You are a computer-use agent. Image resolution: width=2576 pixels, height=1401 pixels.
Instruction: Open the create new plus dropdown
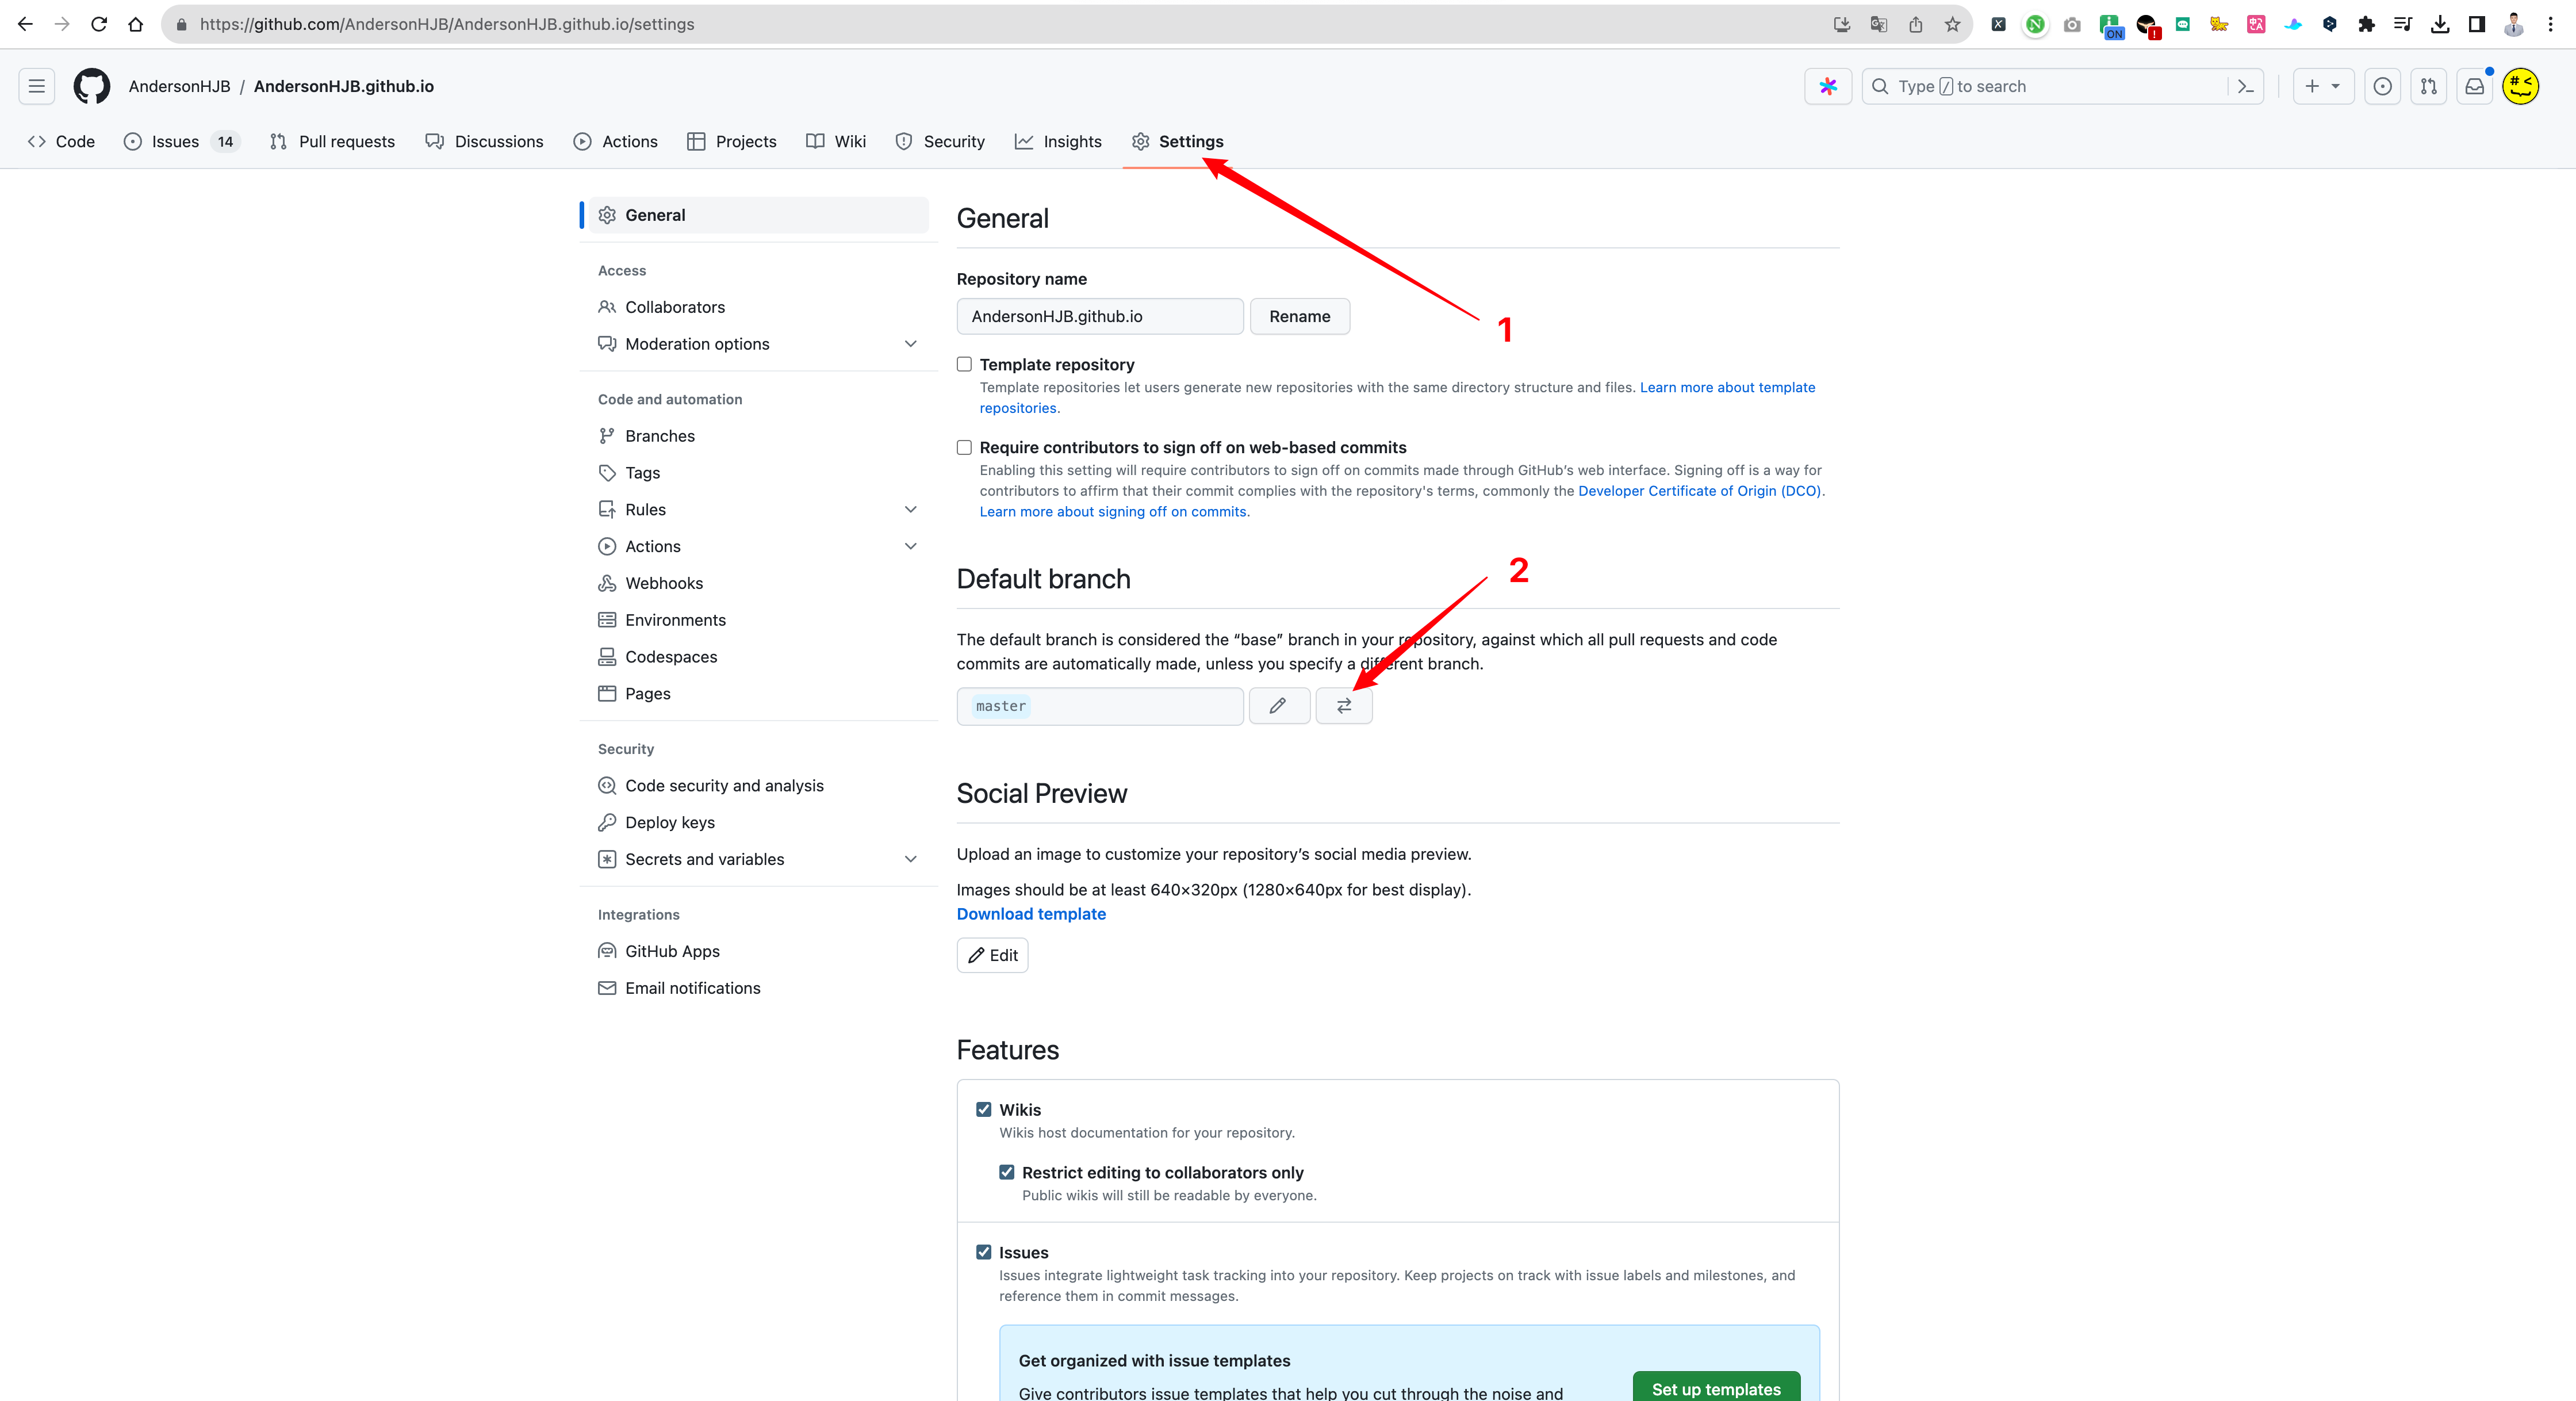(2323, 86)
